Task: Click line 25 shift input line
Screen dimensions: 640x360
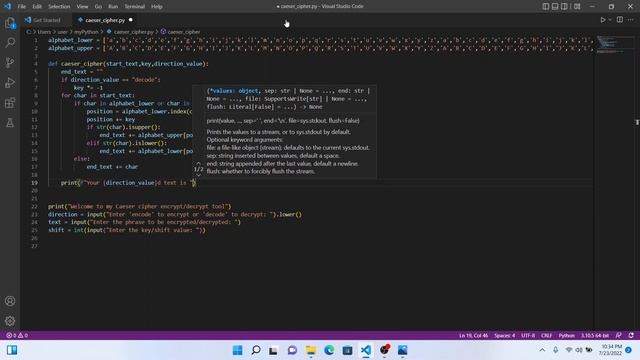Action: (x=127, y=230)
